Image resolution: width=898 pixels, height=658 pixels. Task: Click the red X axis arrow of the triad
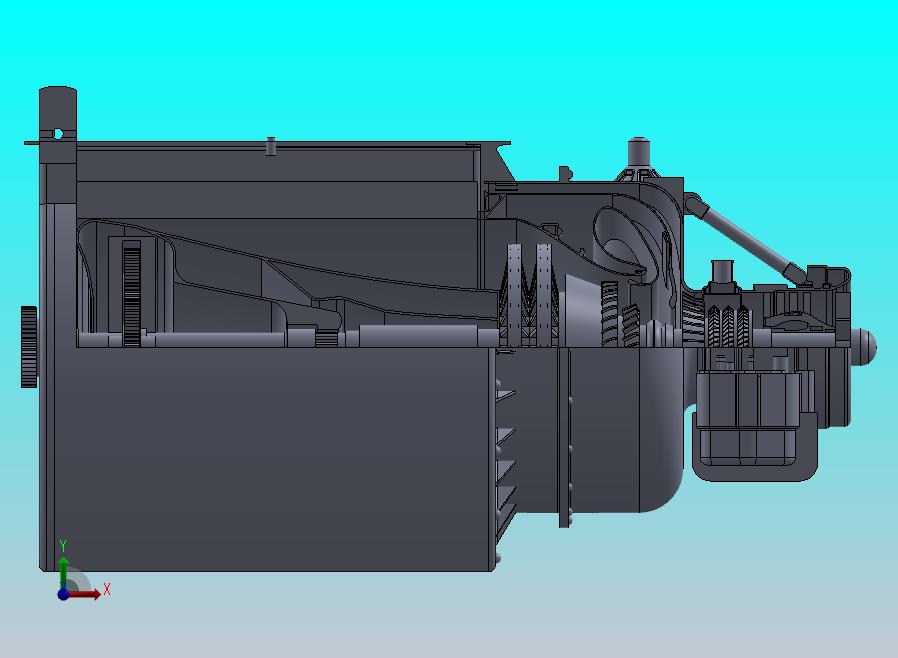click(84, 594)
